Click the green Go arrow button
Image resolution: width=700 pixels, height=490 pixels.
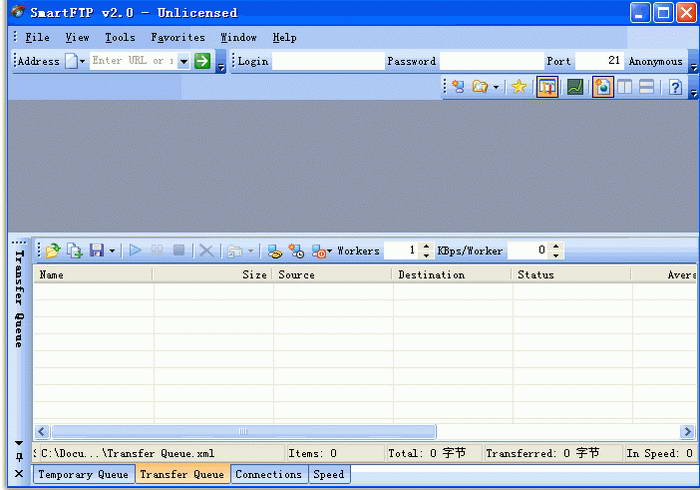(x=202, y=61)
